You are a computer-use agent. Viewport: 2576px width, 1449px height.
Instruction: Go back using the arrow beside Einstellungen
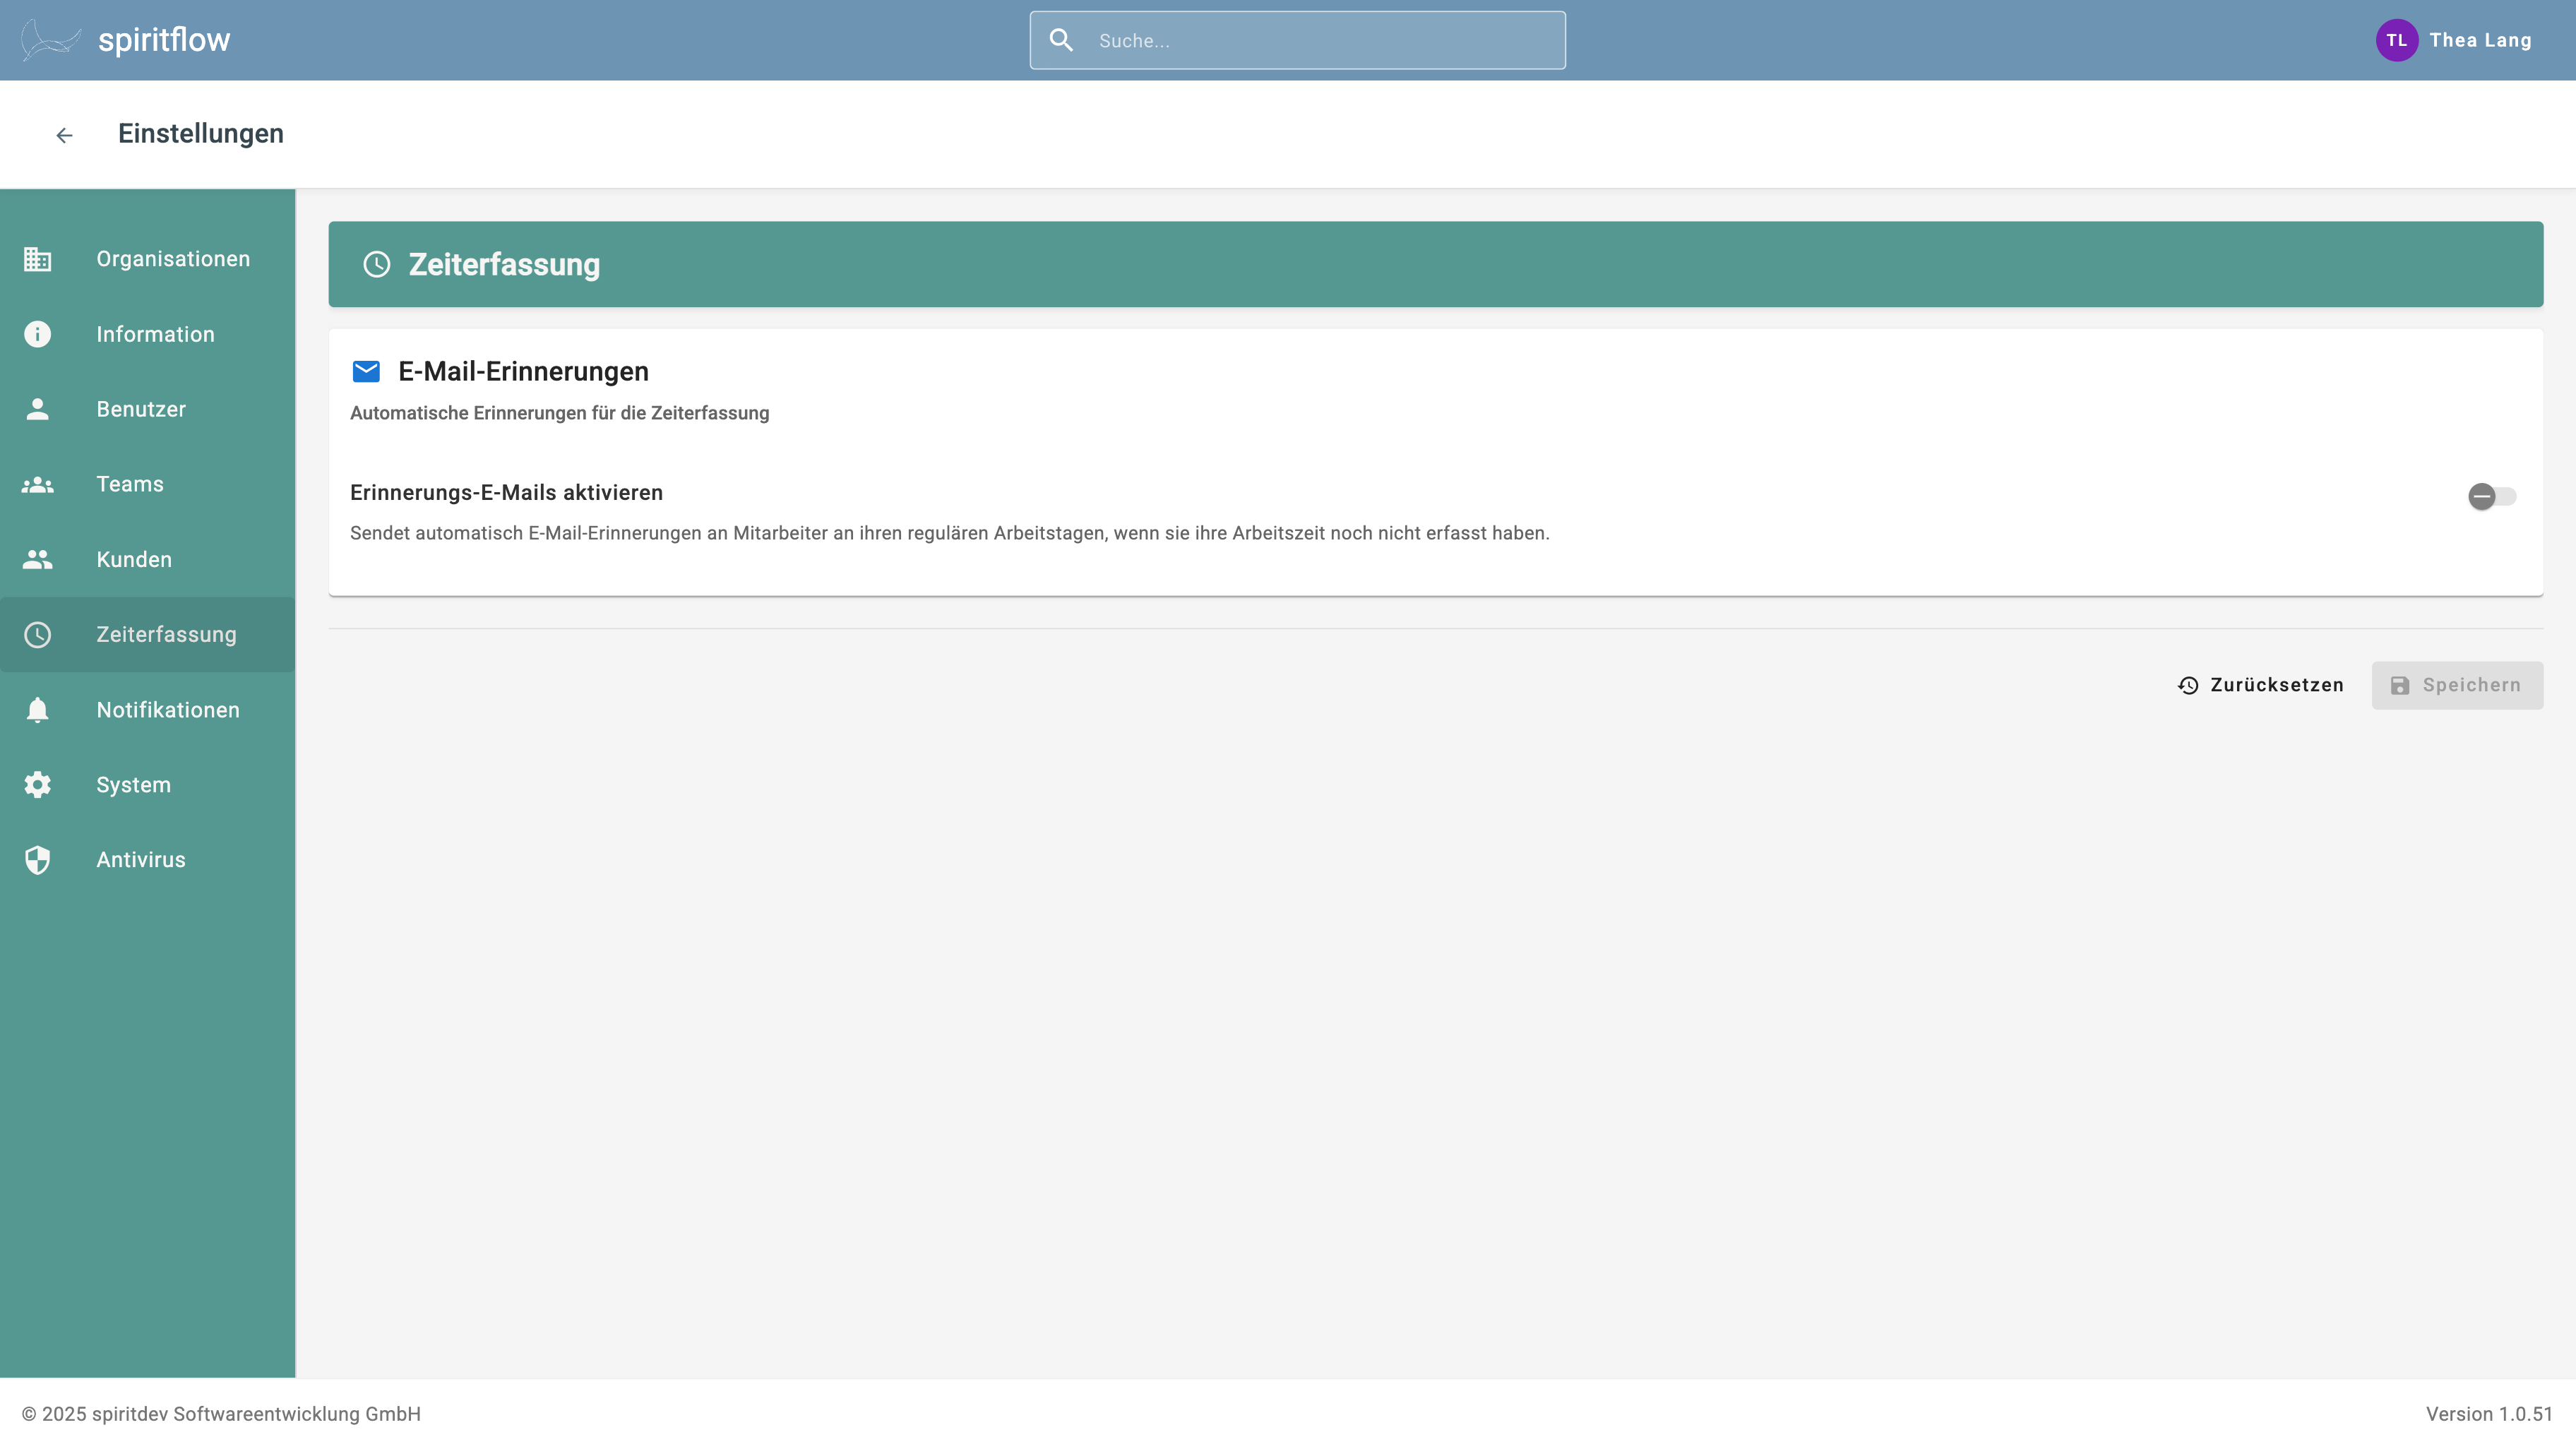(65, 135)
